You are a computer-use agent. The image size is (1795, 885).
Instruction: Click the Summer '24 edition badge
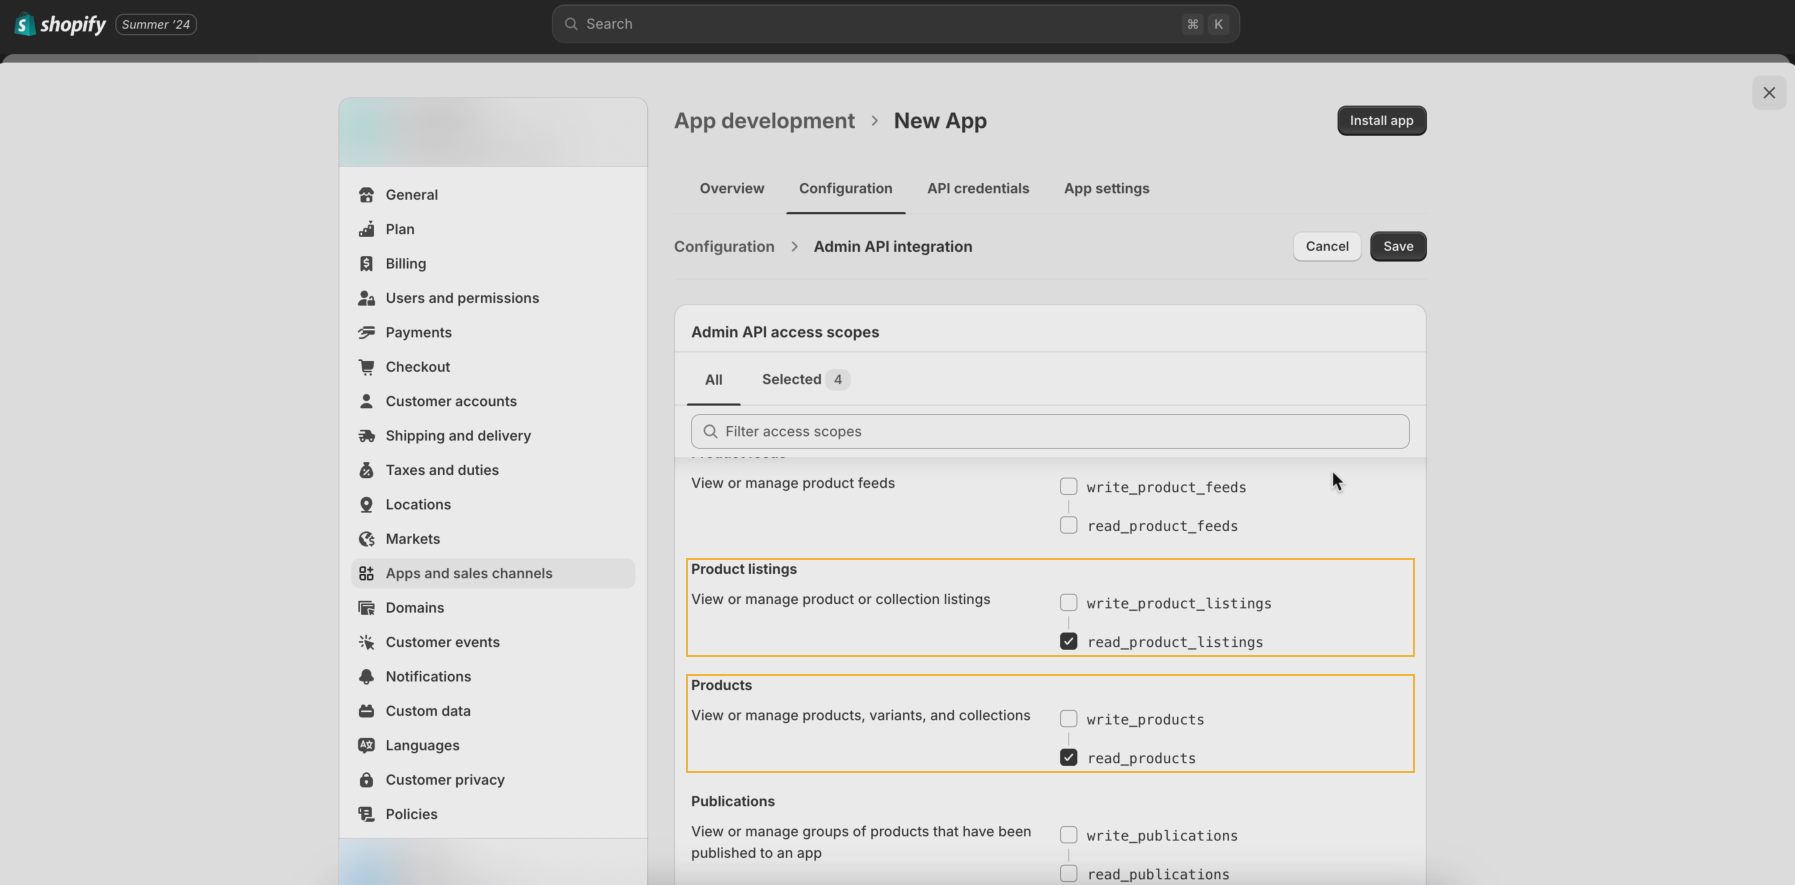[x=156, y=24]
